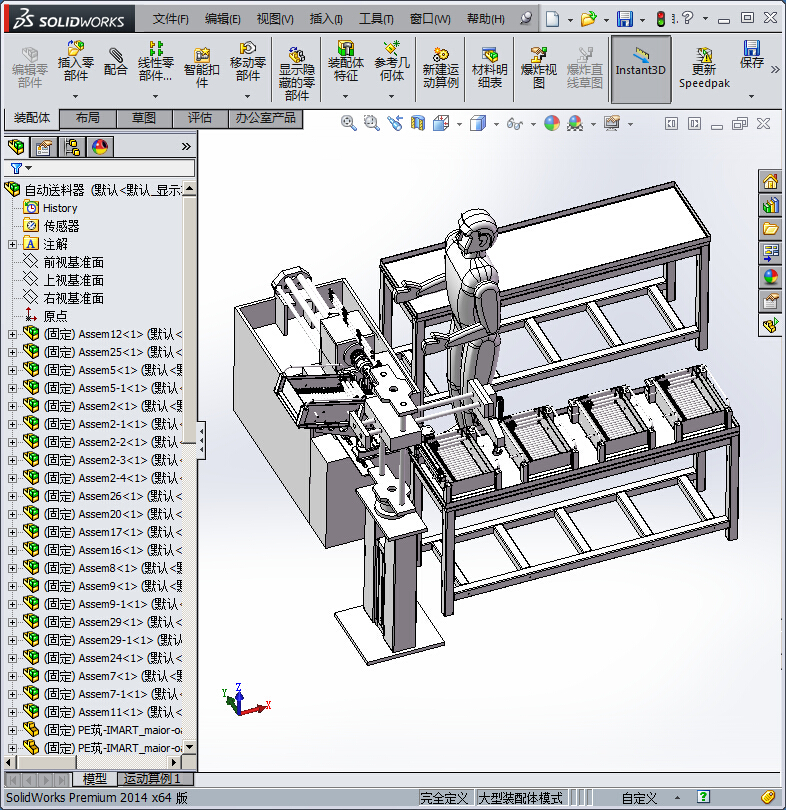Open PropertyManager tab icon
The image size is (786, 810).
pos(44,147)
